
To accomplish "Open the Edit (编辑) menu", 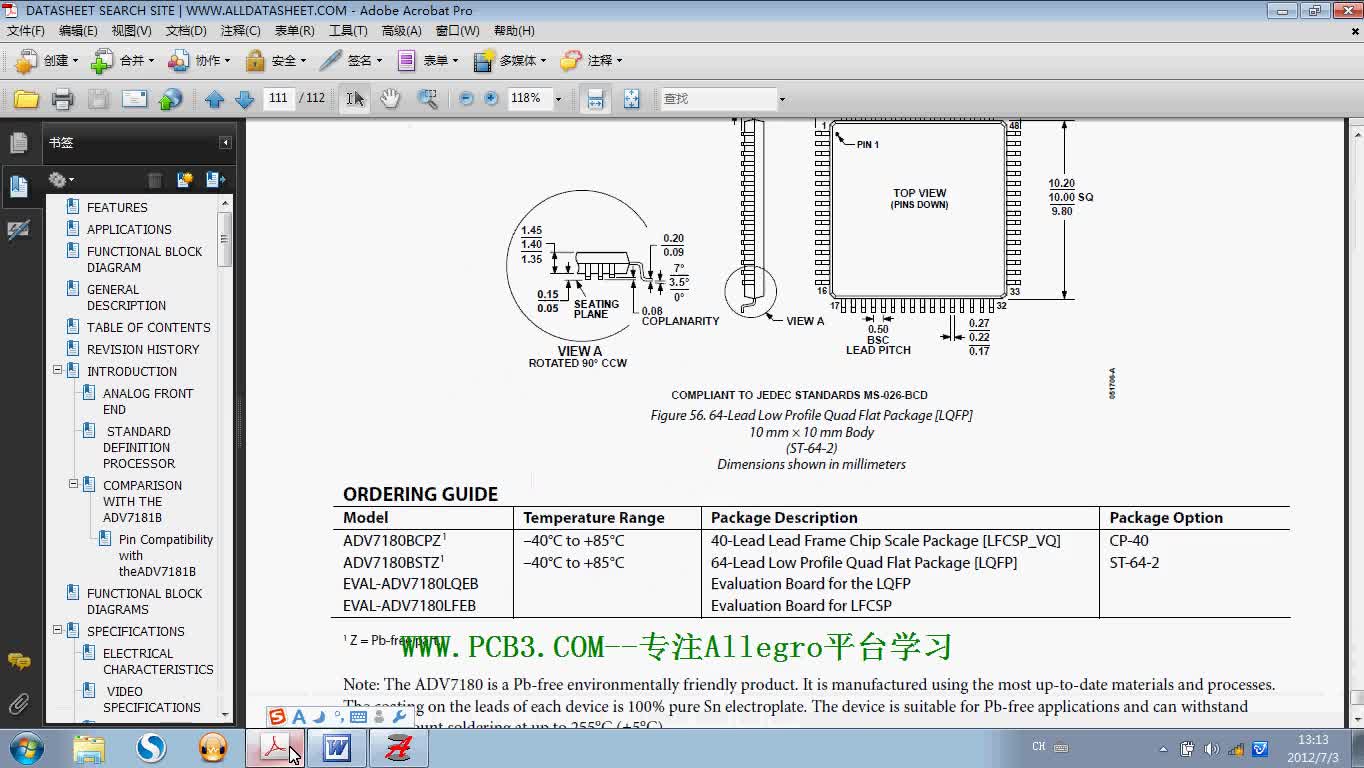I will (78, 31).
